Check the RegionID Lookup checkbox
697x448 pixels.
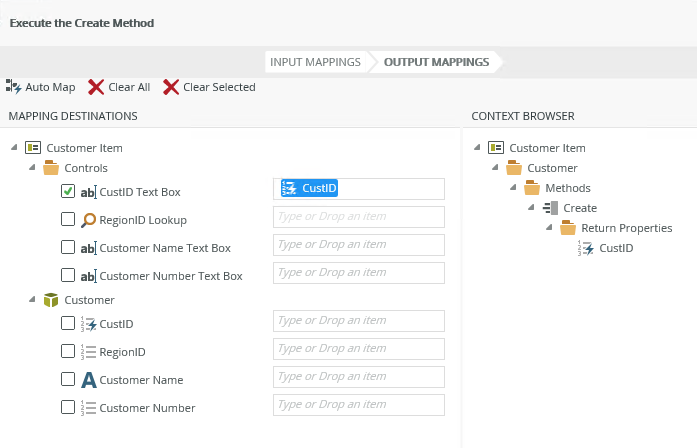point(68,220)
